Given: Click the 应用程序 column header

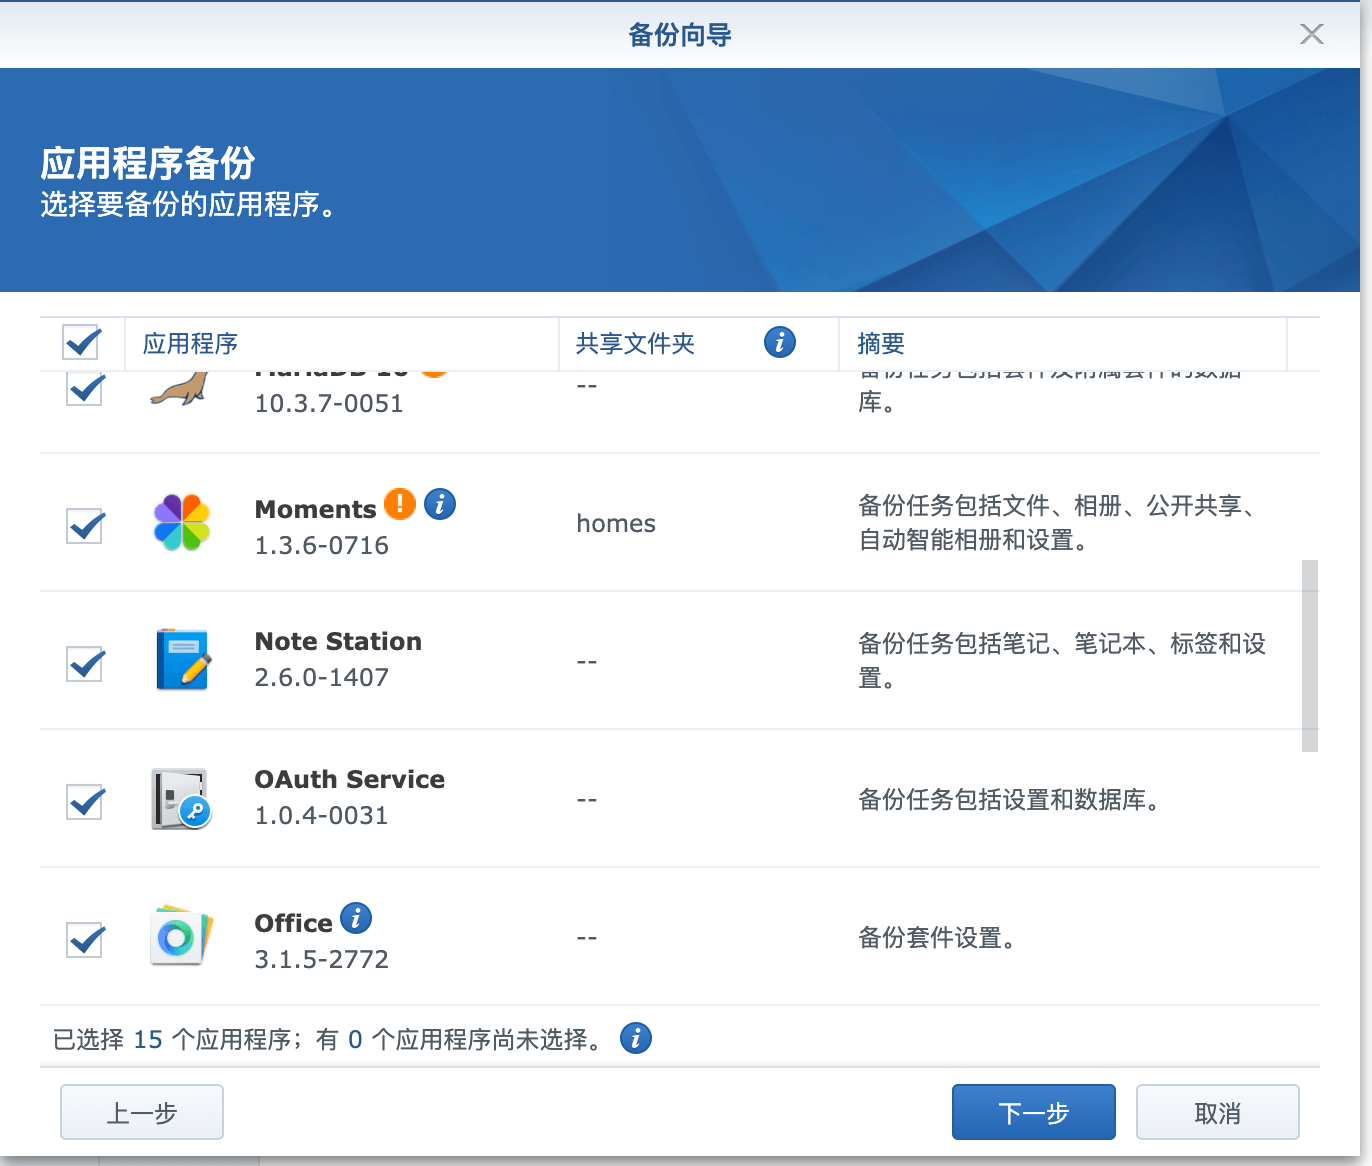Looking at the screenshot, I should tap(190, 344).
